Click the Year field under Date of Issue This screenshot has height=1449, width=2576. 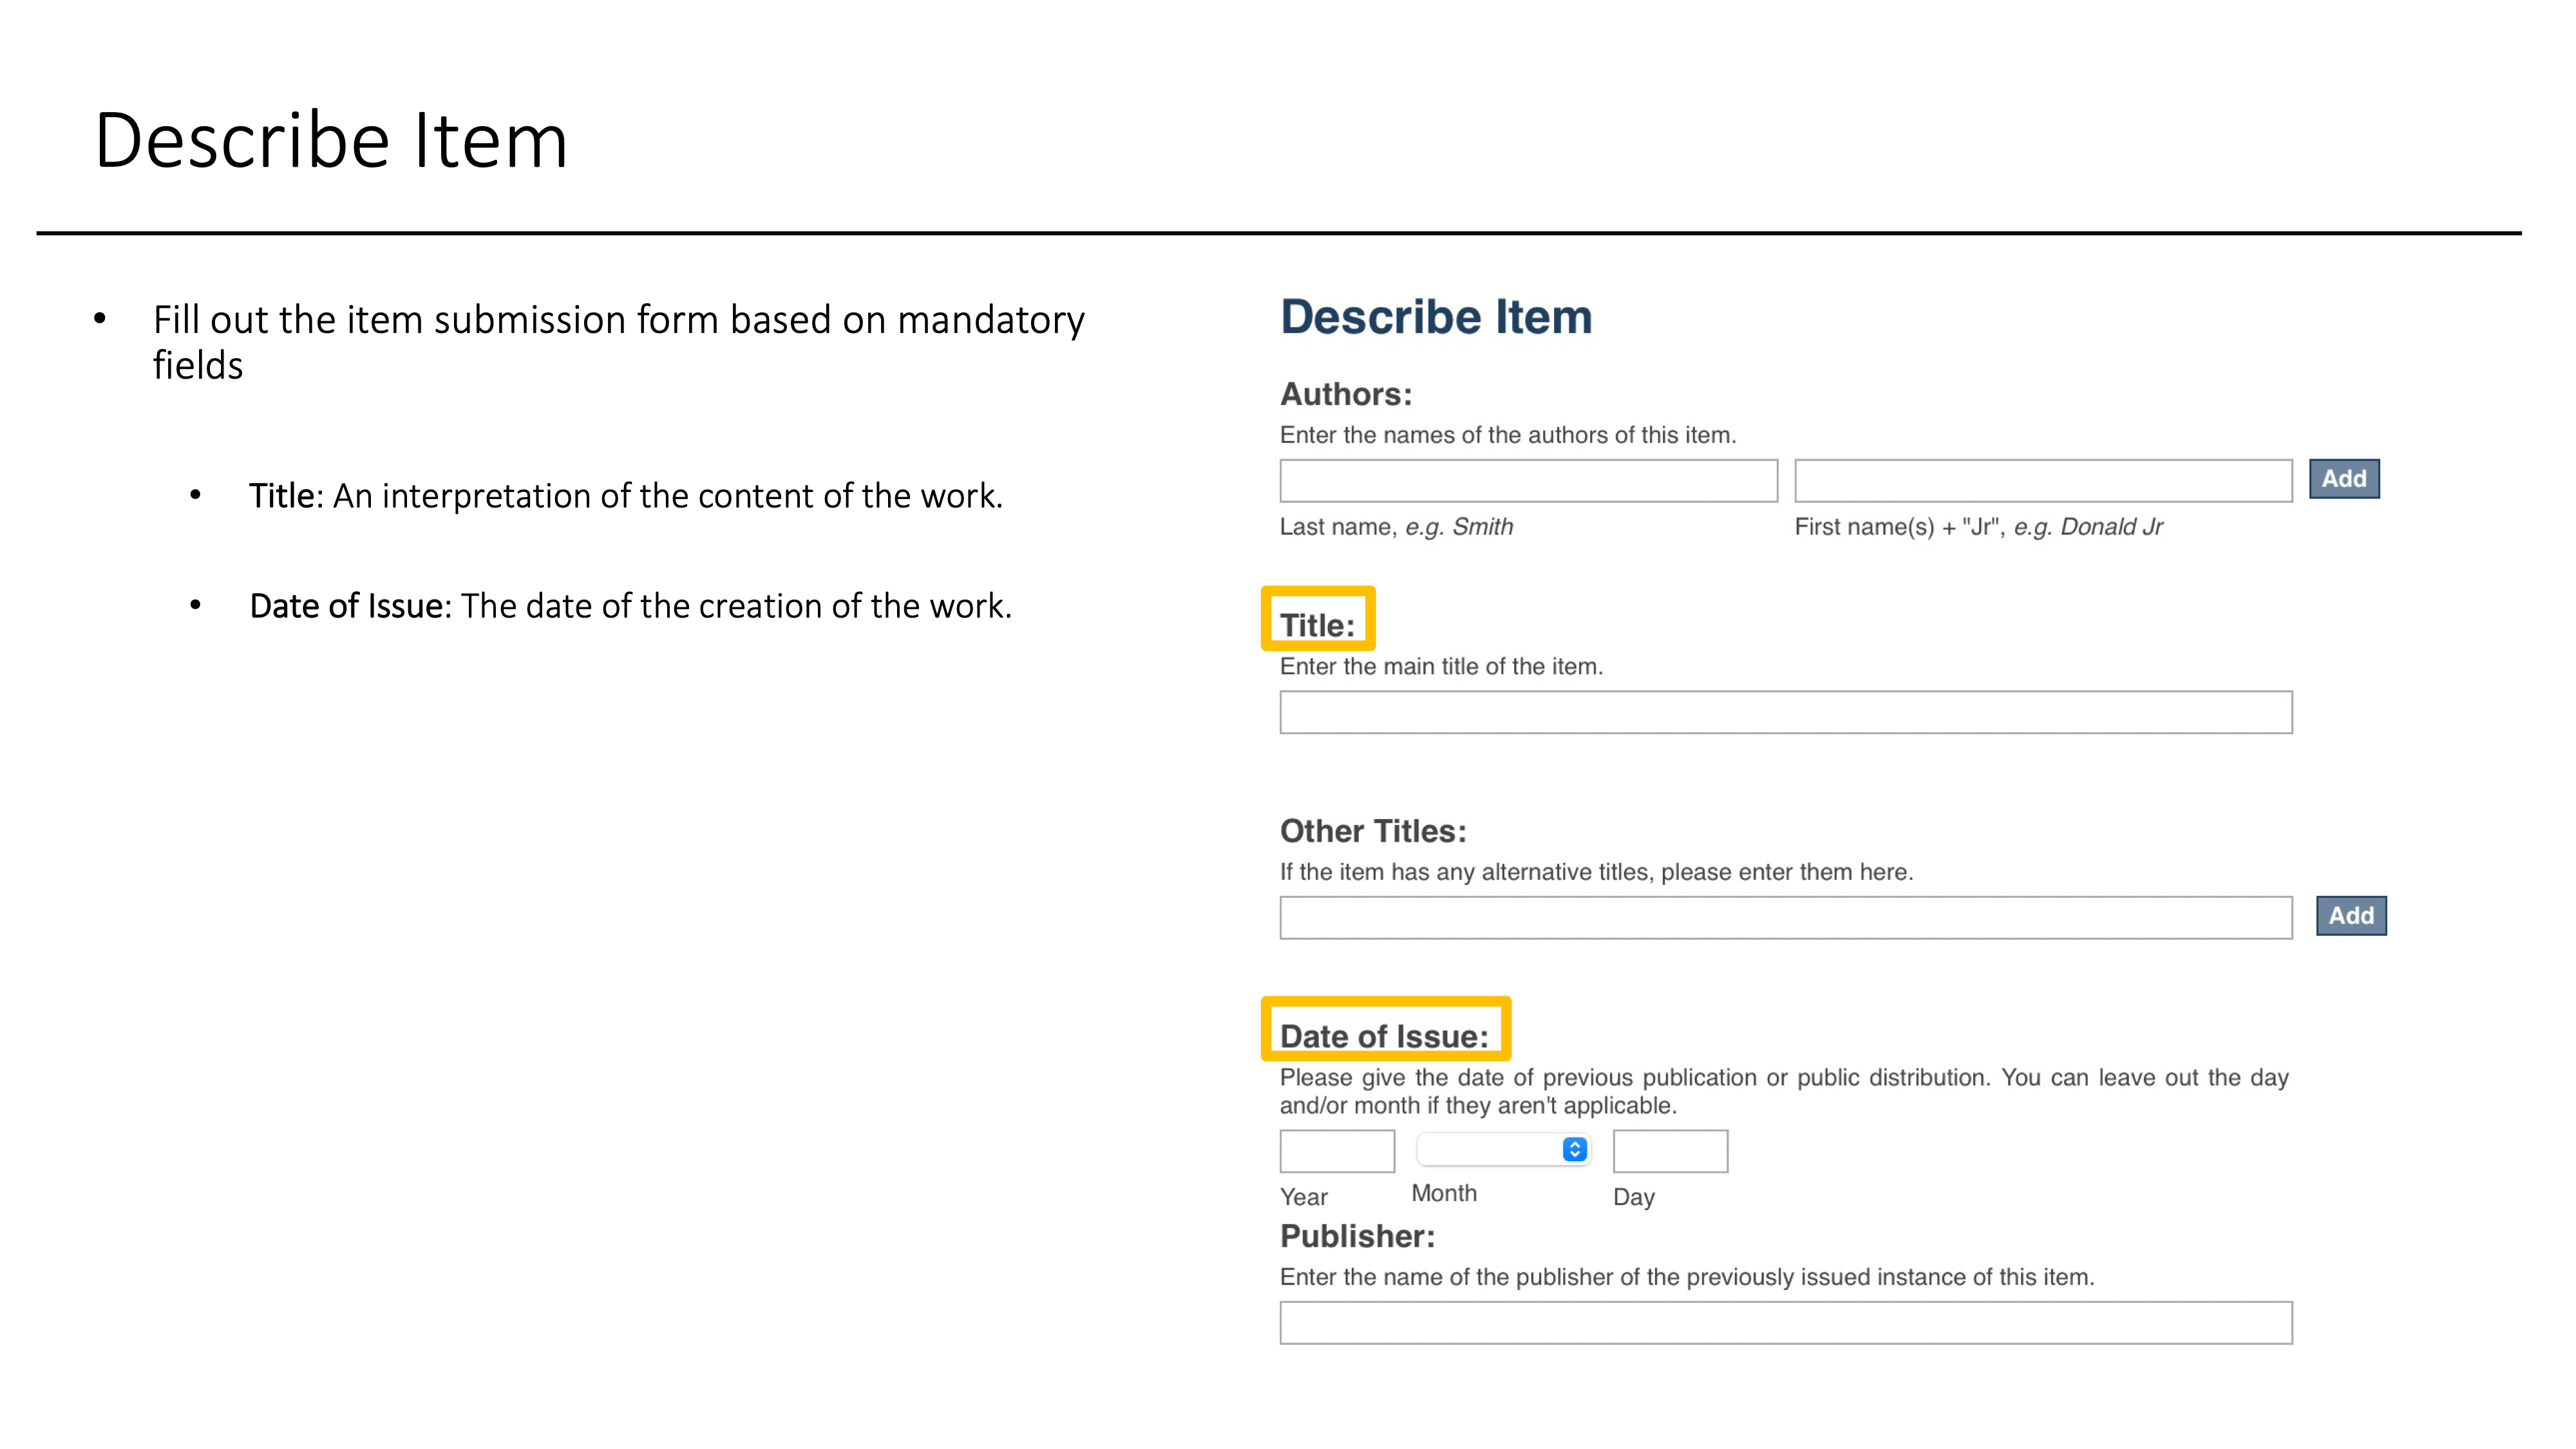[1336, 1151]
